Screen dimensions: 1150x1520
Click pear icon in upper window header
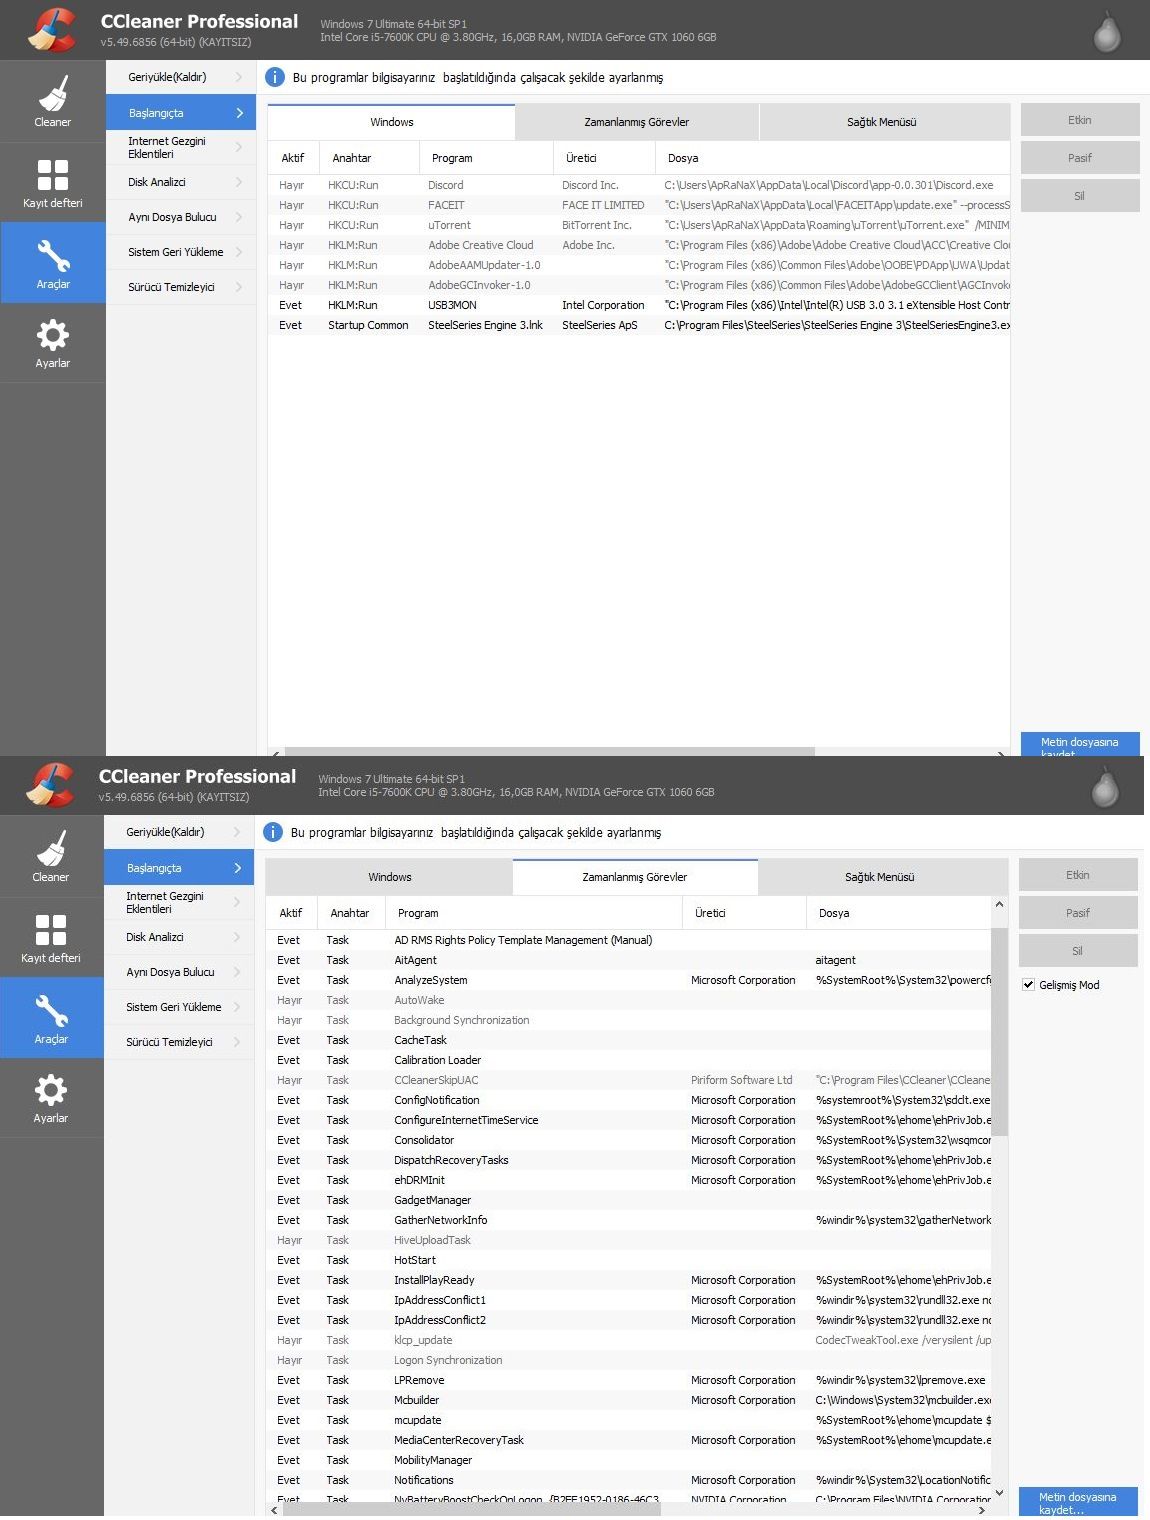pos(1107,31)
